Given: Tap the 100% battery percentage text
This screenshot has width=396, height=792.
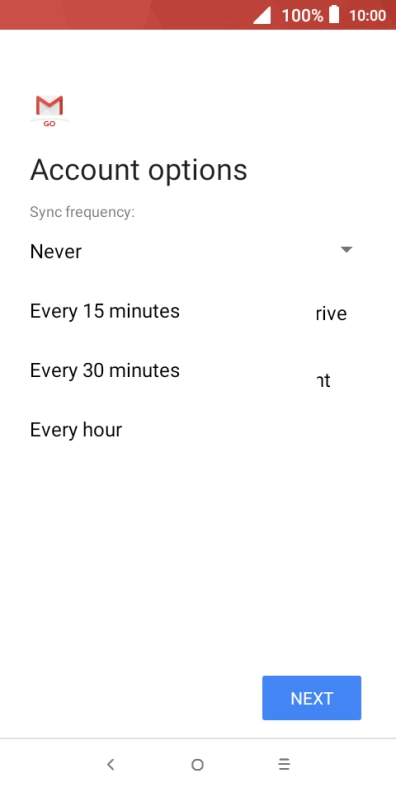Looking at the screenshot, I should [302, 16].
